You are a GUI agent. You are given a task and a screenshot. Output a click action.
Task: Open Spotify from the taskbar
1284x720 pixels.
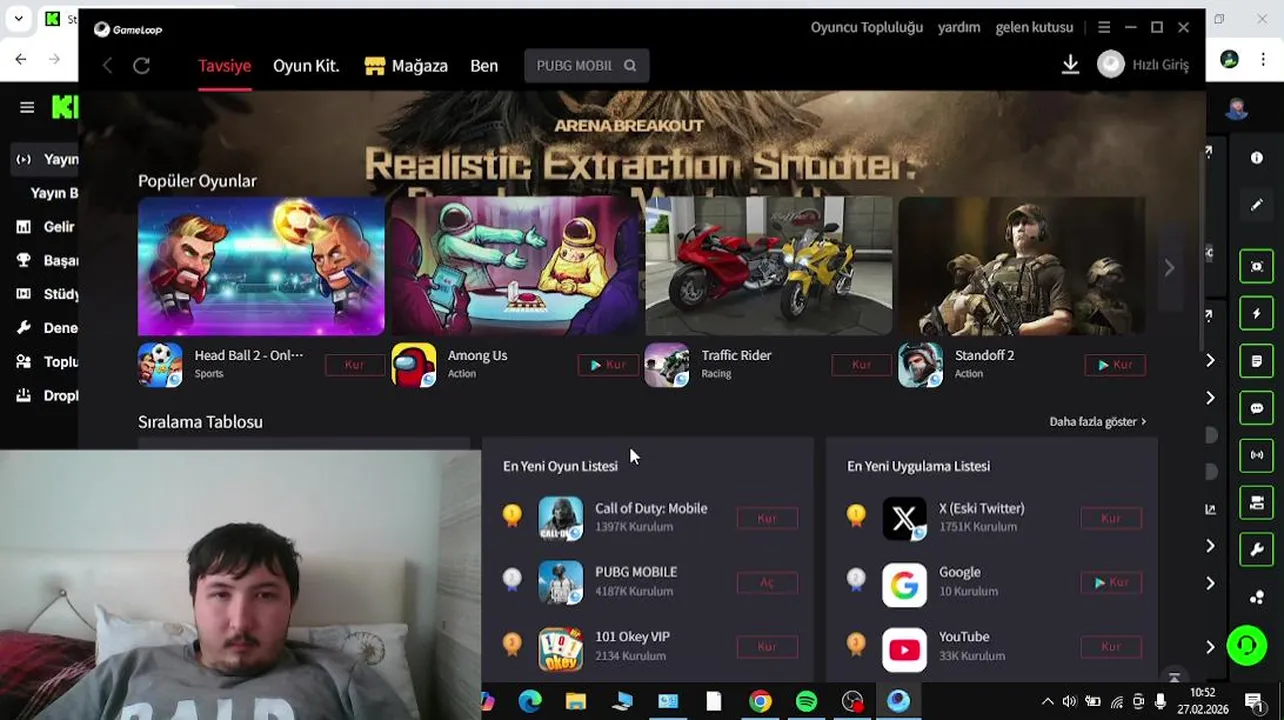click(806, 702)
